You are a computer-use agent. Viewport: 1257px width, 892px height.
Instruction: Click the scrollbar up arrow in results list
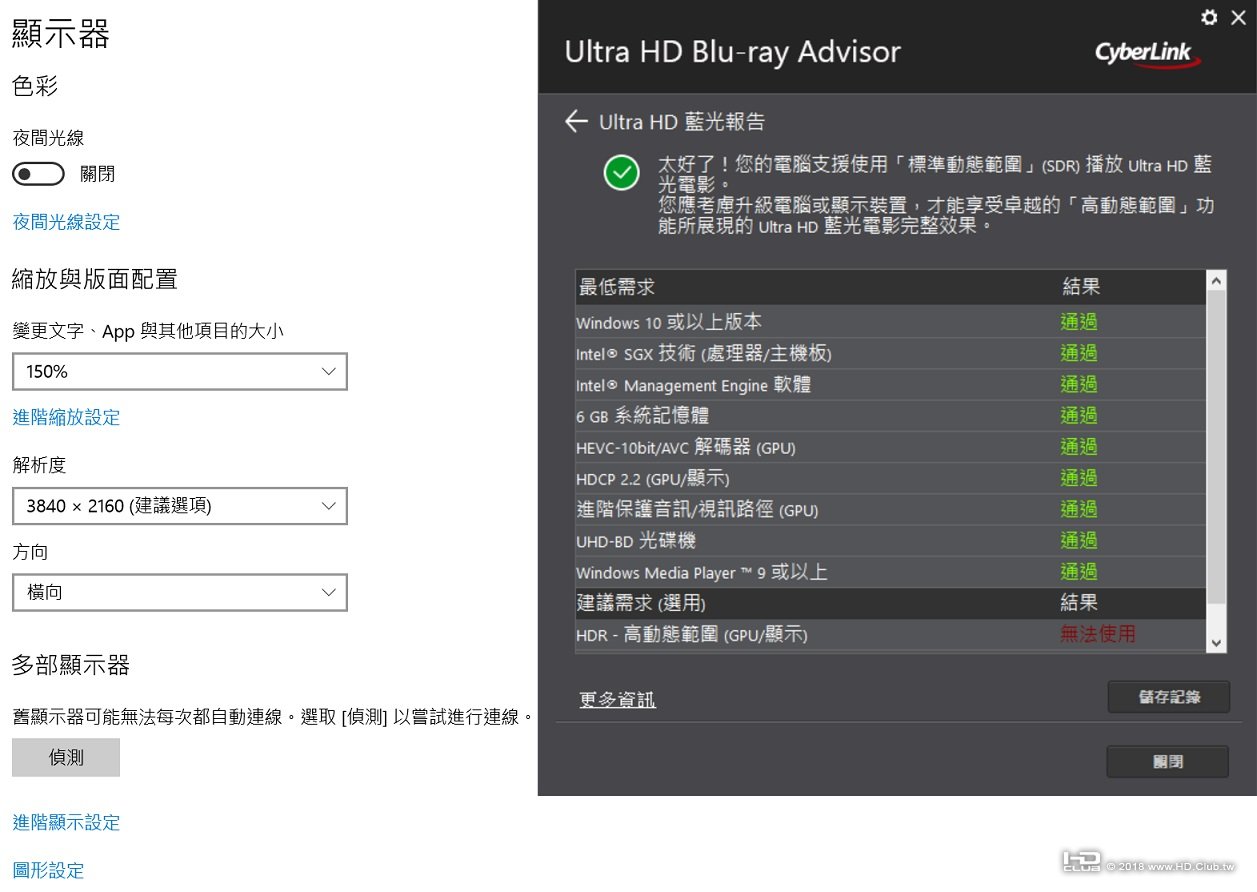tap(1216, 282)
